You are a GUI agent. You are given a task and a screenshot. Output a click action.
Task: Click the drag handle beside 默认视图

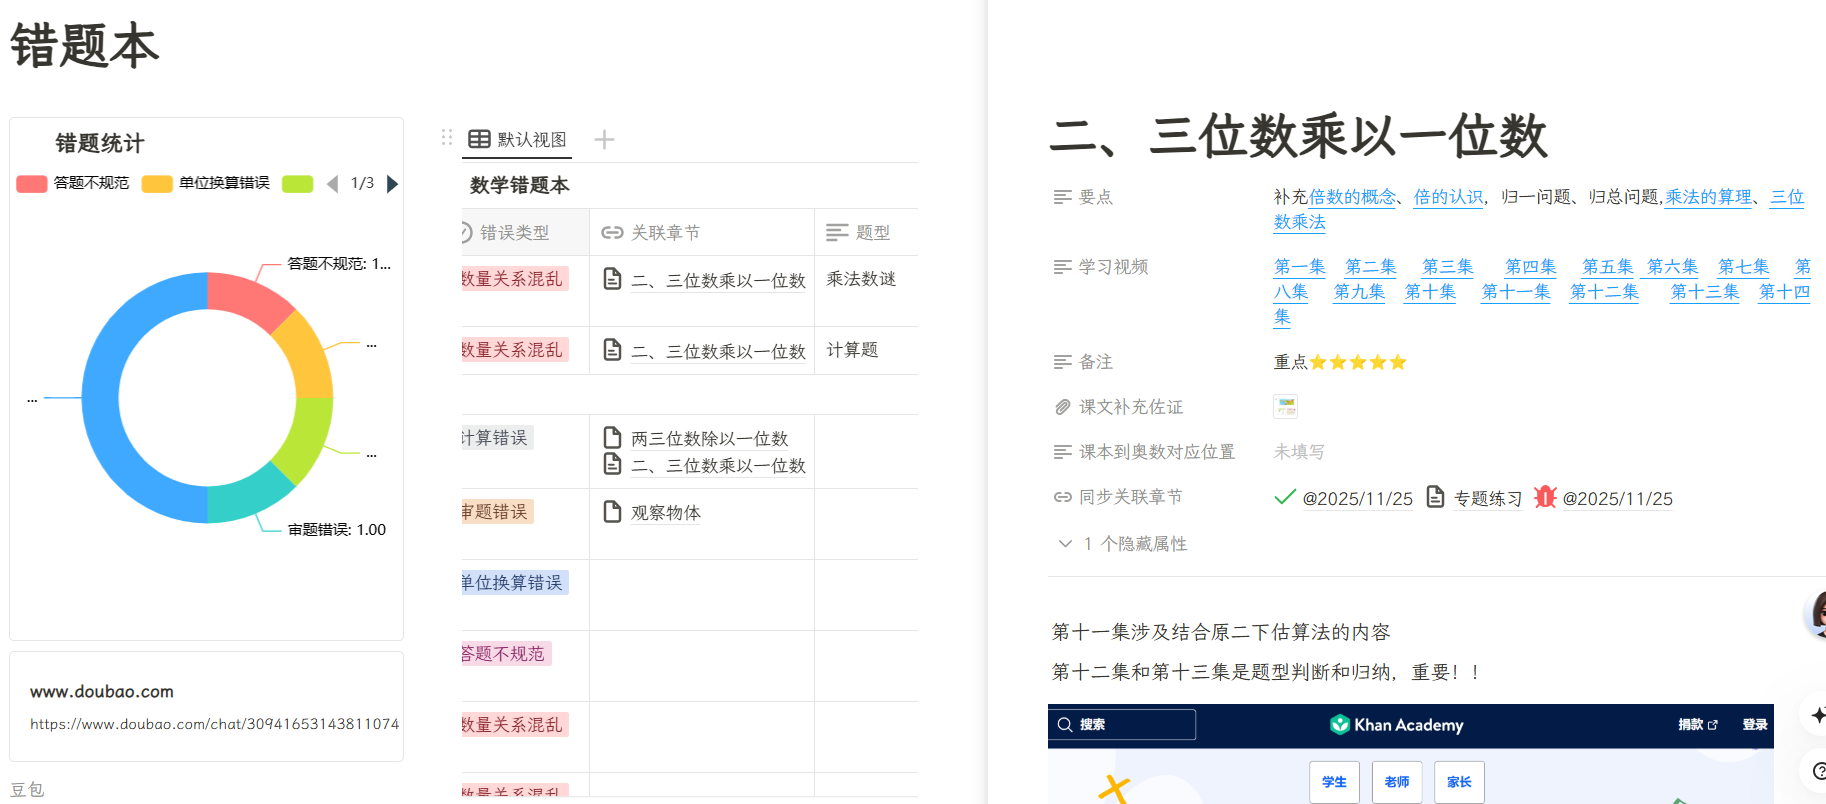click(447, 138)
